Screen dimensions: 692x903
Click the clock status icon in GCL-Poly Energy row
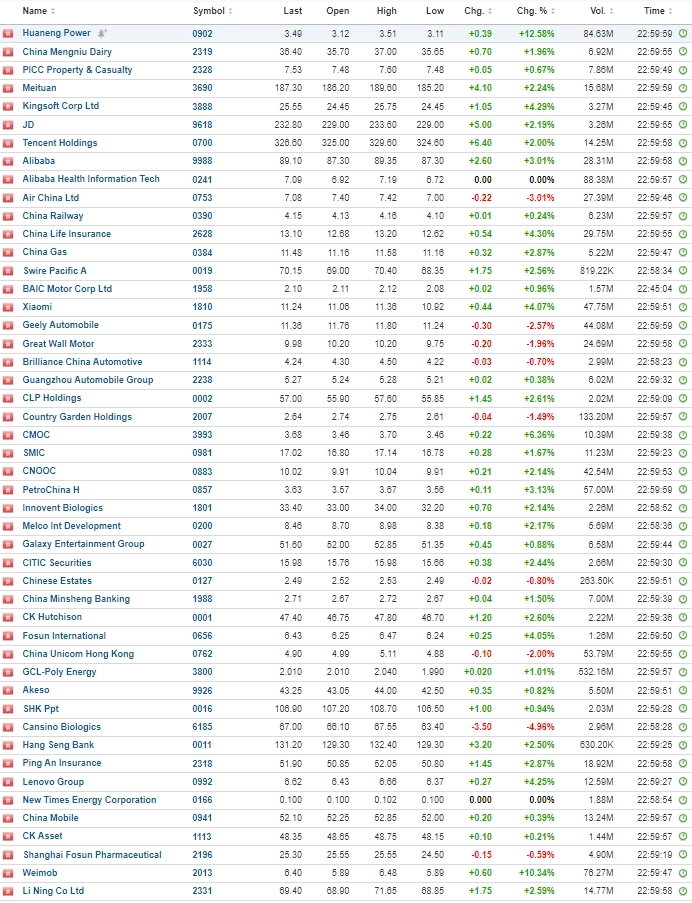point(683,672)
